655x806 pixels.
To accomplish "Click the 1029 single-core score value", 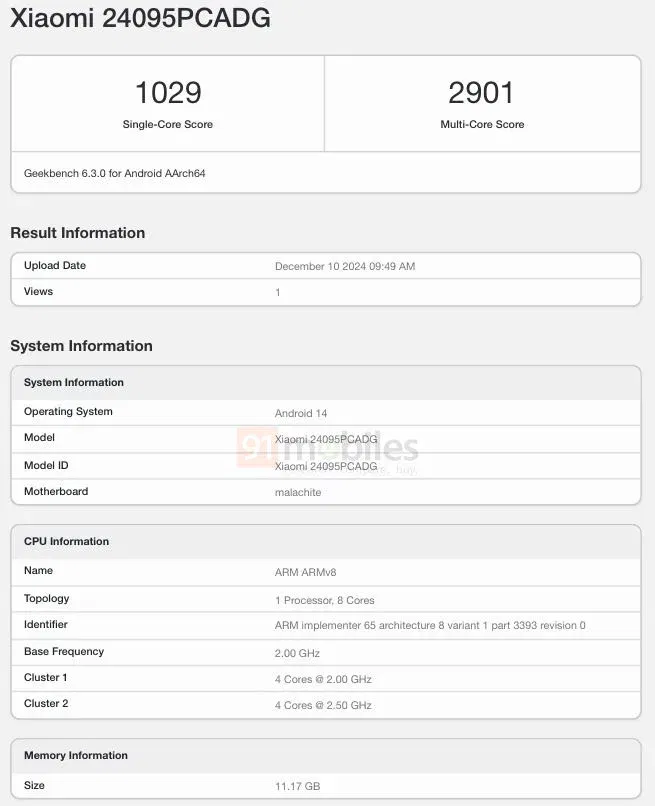I will (x=168, y=93).
